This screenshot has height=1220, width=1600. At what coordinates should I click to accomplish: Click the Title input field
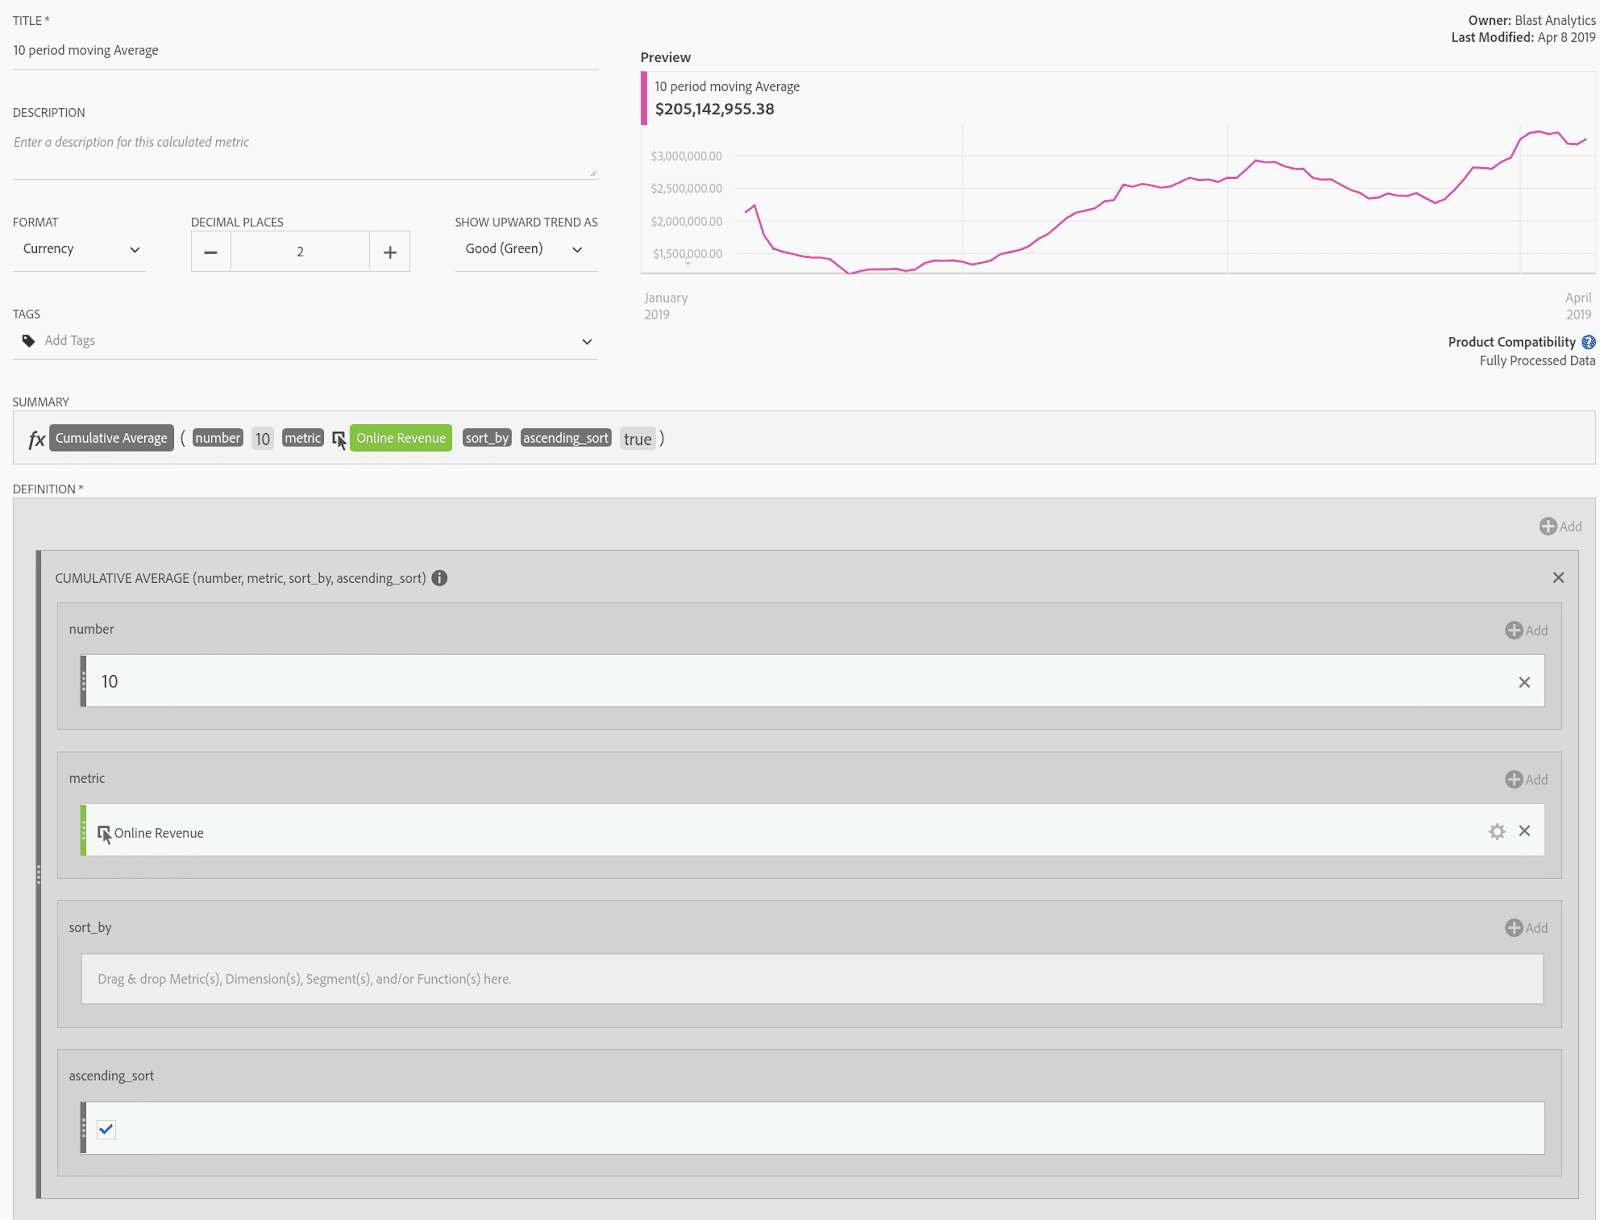click(305, 51)
